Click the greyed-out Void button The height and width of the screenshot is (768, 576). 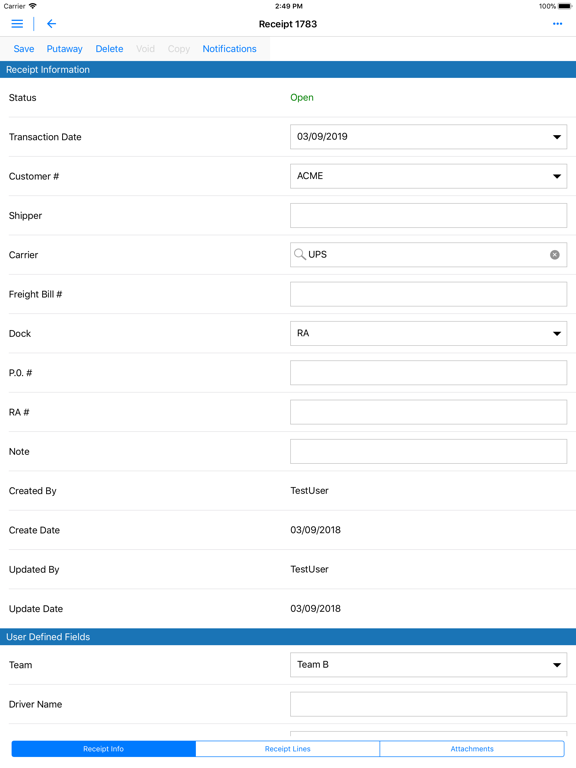(145, 49)
